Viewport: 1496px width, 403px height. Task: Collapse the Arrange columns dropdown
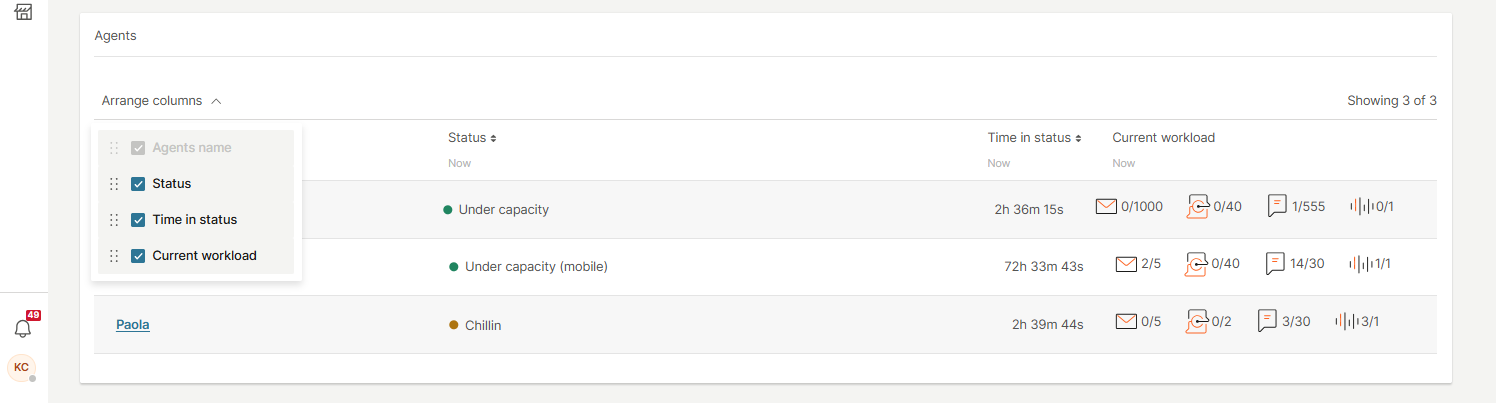click(162, 101)
